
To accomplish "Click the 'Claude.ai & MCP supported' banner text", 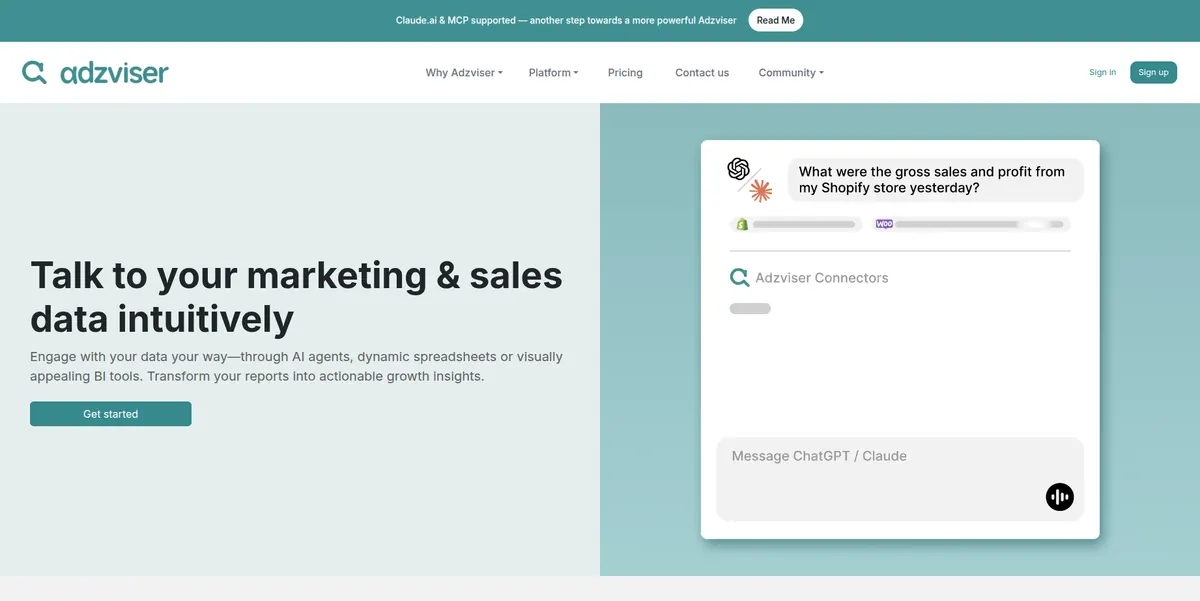I will (566, 20).
